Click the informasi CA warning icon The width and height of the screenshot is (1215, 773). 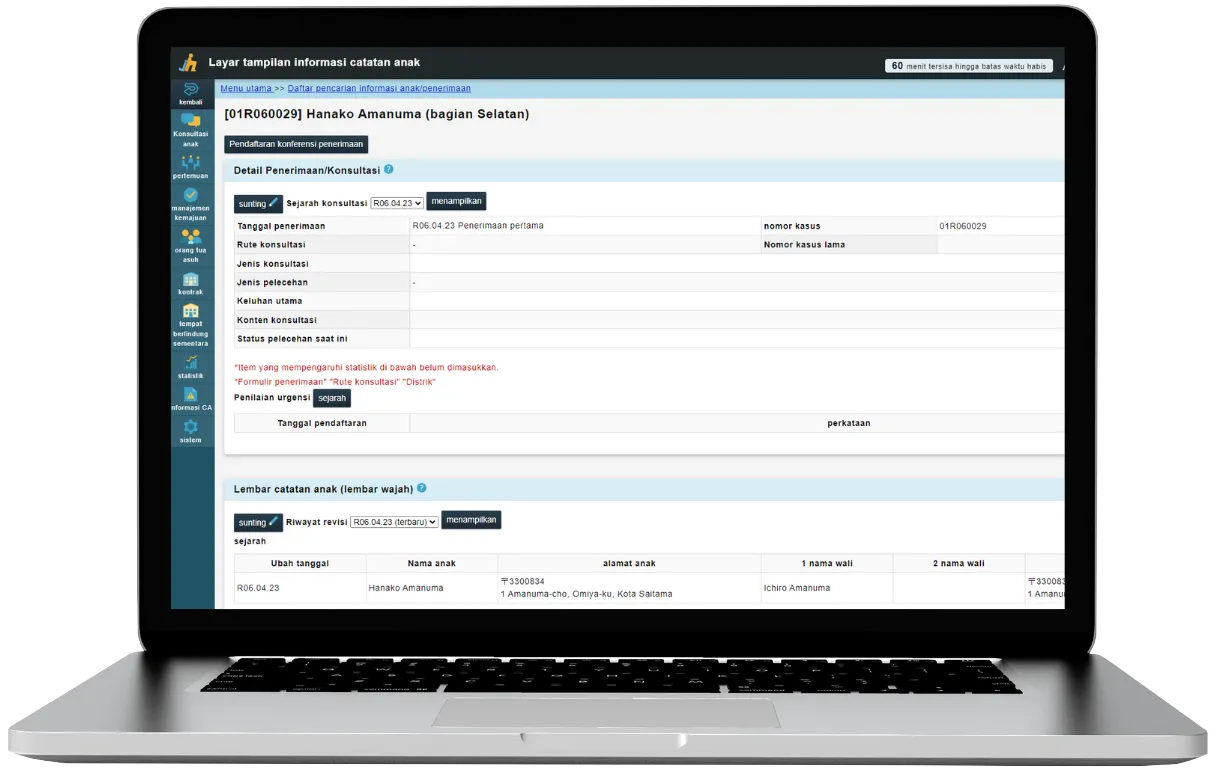click(x=190, y=396)
